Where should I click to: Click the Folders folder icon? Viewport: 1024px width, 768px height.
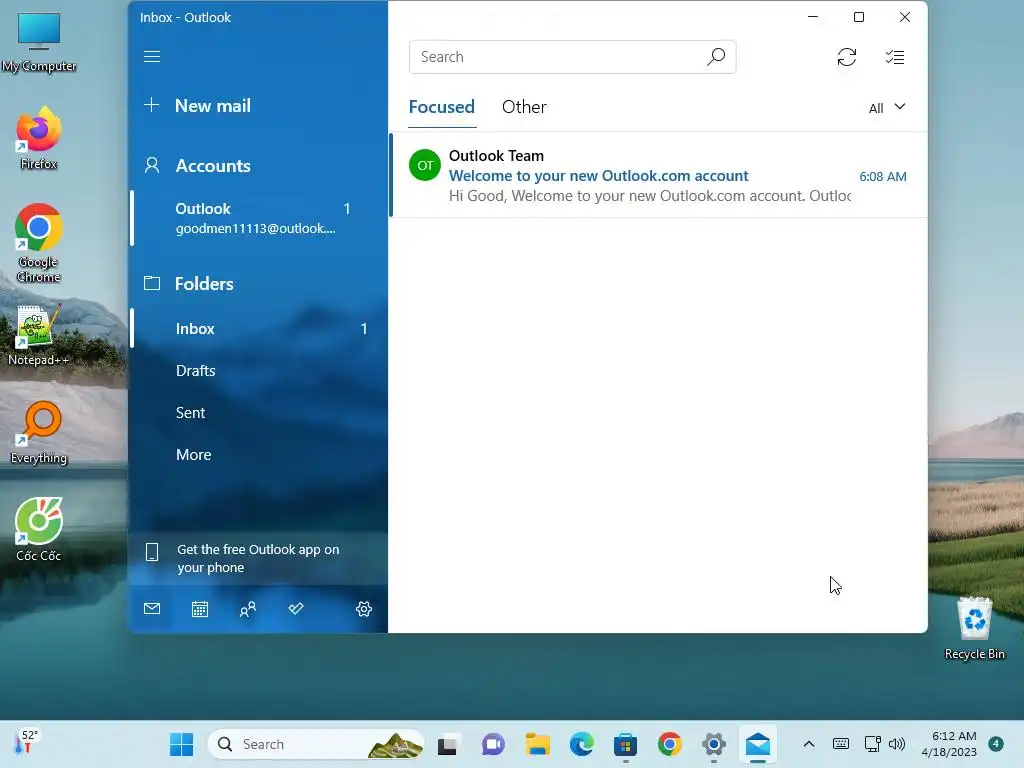[152, 283]
